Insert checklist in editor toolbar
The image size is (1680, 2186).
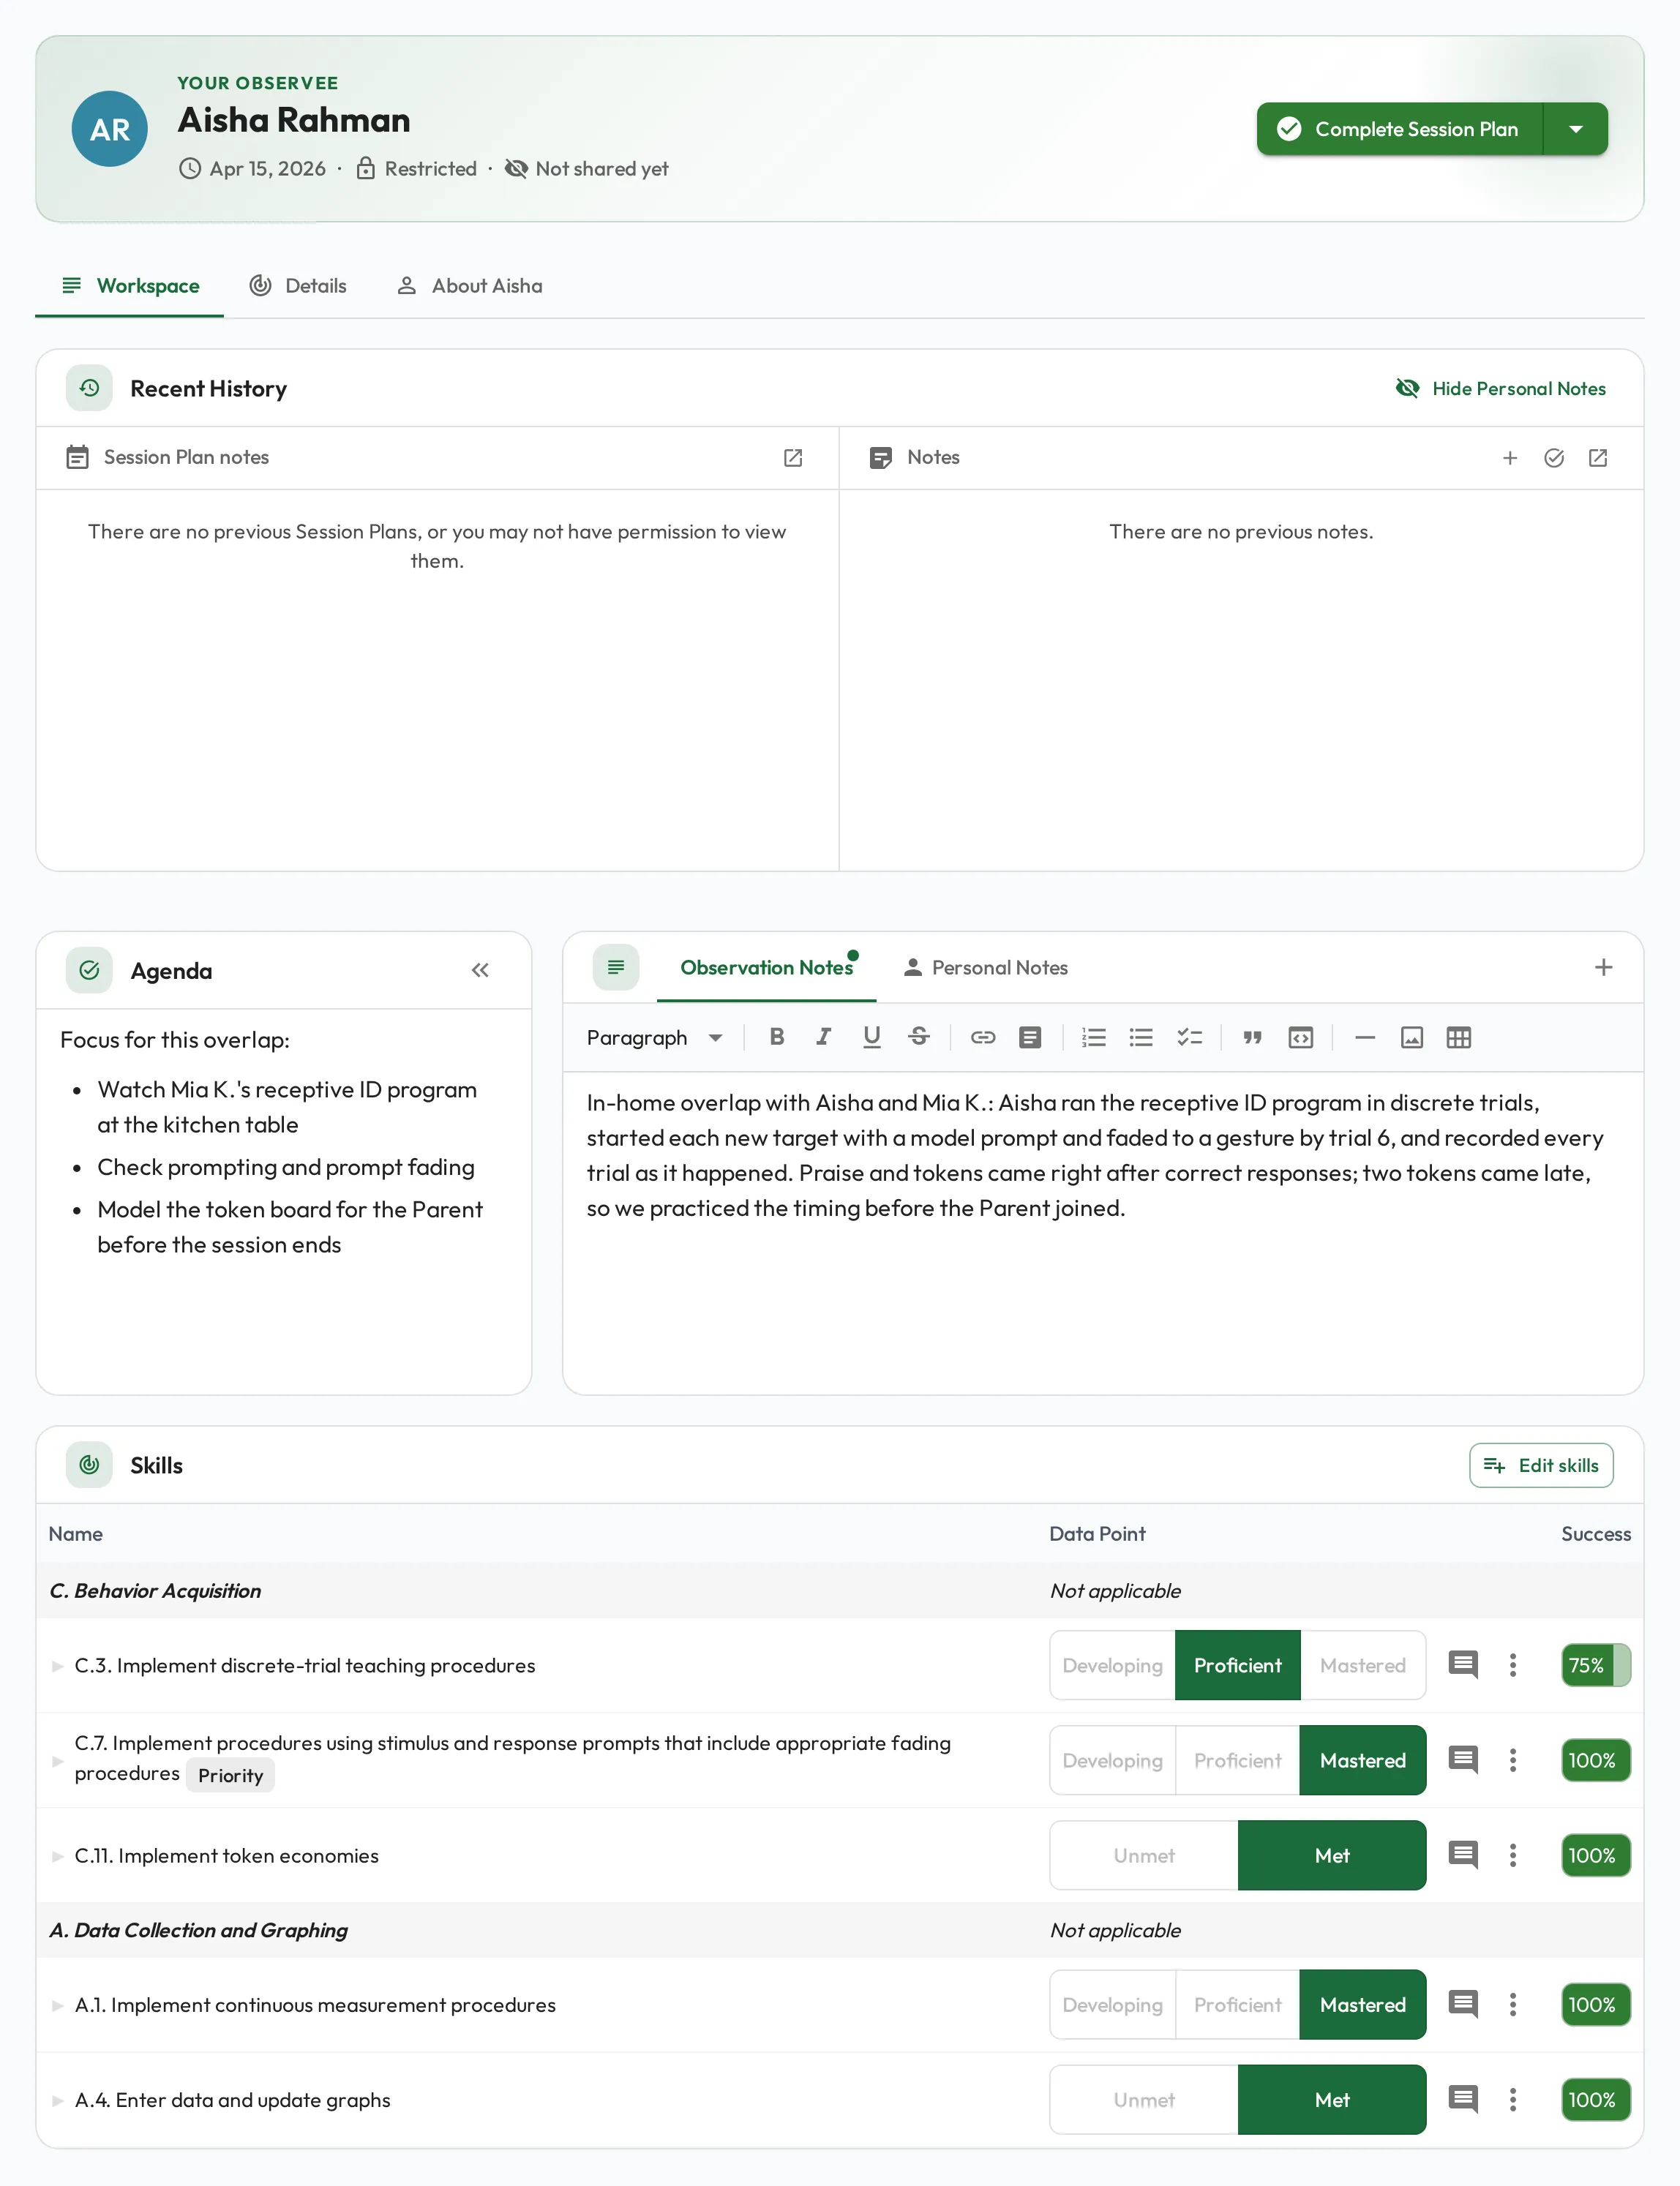tap(1189, 1037)
